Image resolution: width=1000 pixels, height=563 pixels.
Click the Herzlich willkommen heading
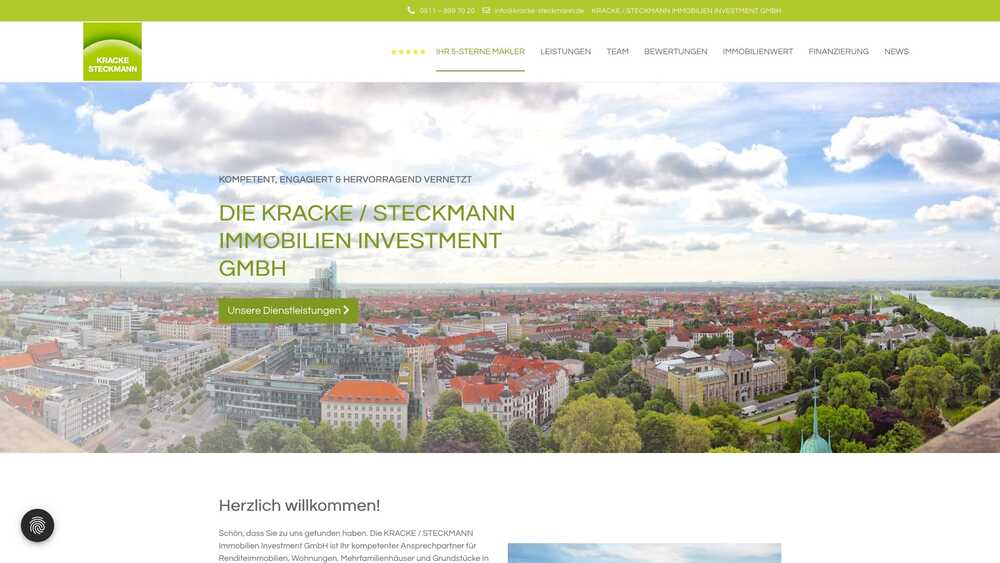[x=299, y=505]
